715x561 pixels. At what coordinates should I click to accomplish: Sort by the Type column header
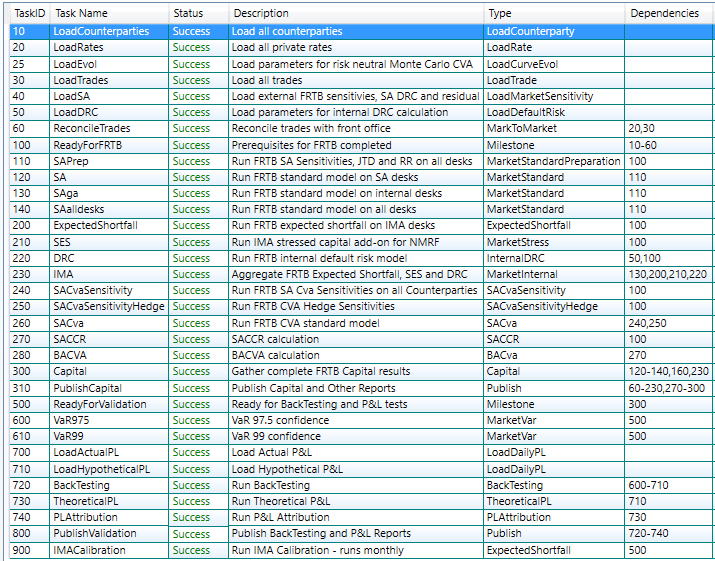tap(554, 14)
